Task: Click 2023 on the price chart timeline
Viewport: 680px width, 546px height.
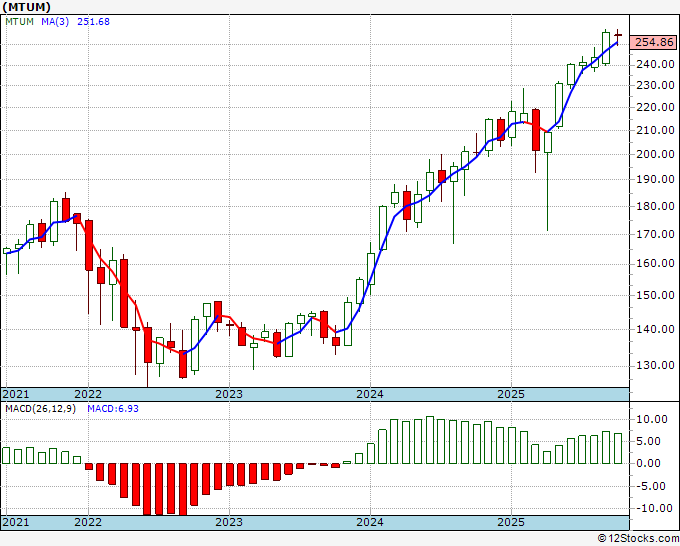Action: coord(229,394)
